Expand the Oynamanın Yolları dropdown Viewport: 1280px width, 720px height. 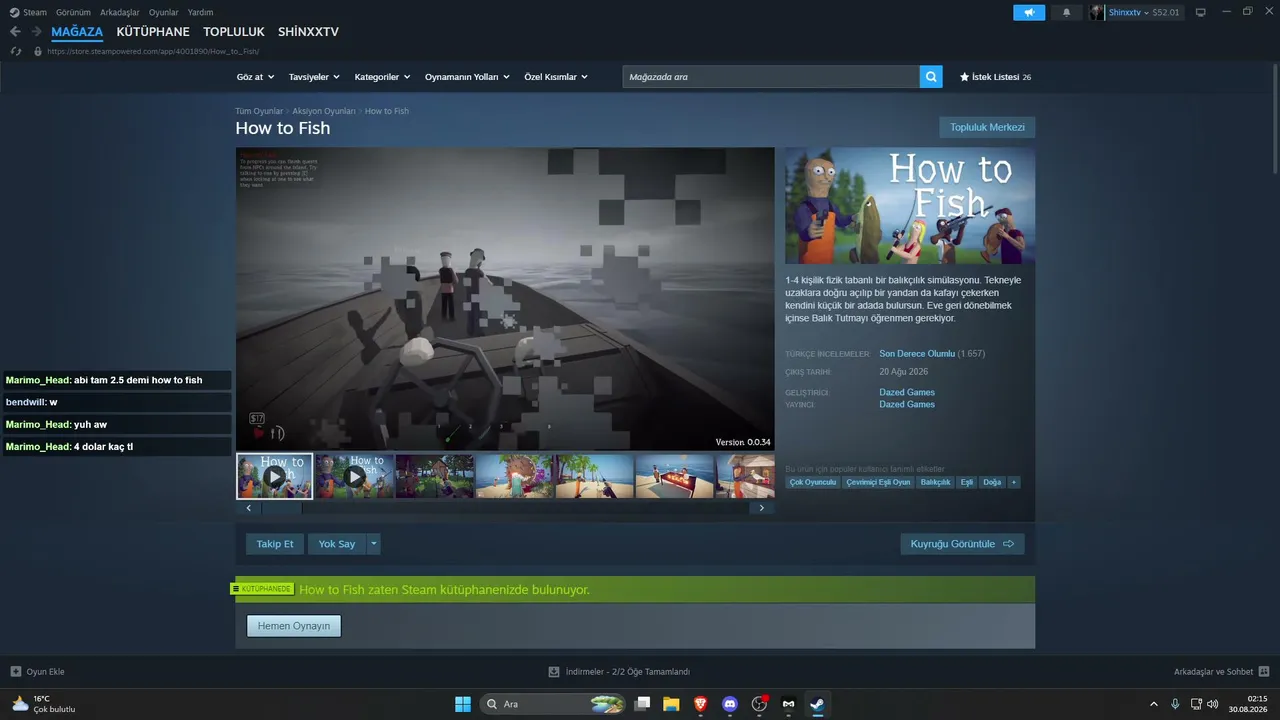click(467, 77)
